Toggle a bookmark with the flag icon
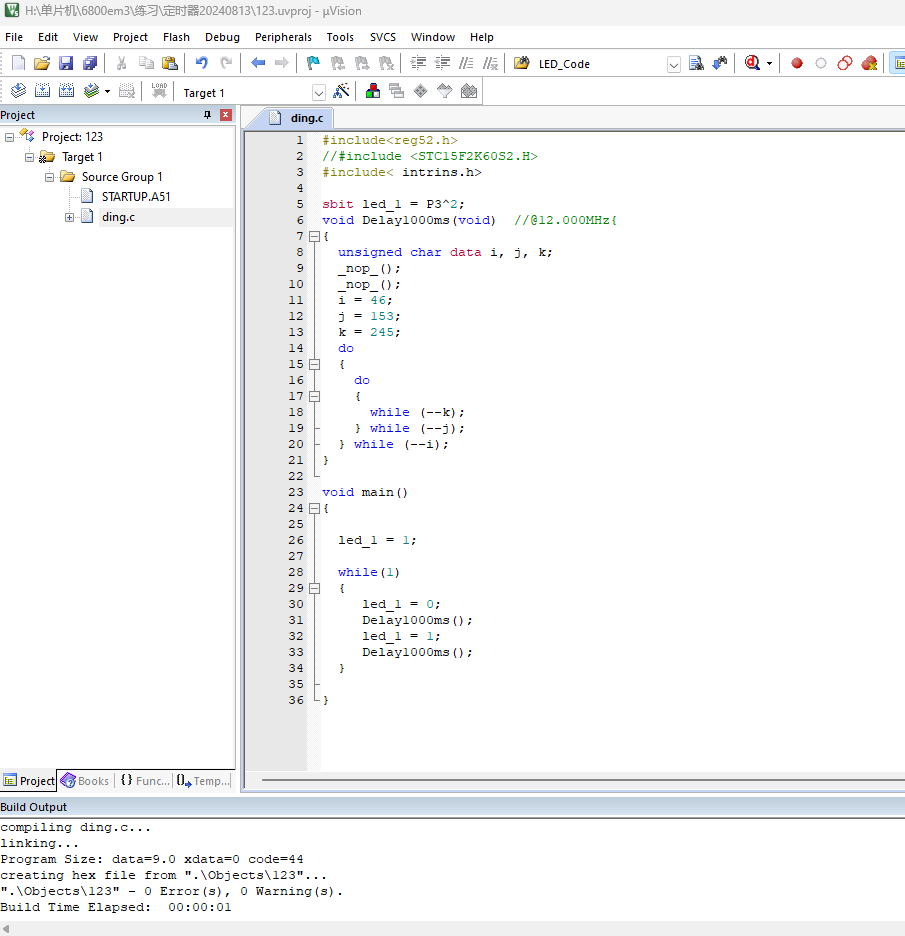This screenshot has width=905, height=936. tap(313, 63)
